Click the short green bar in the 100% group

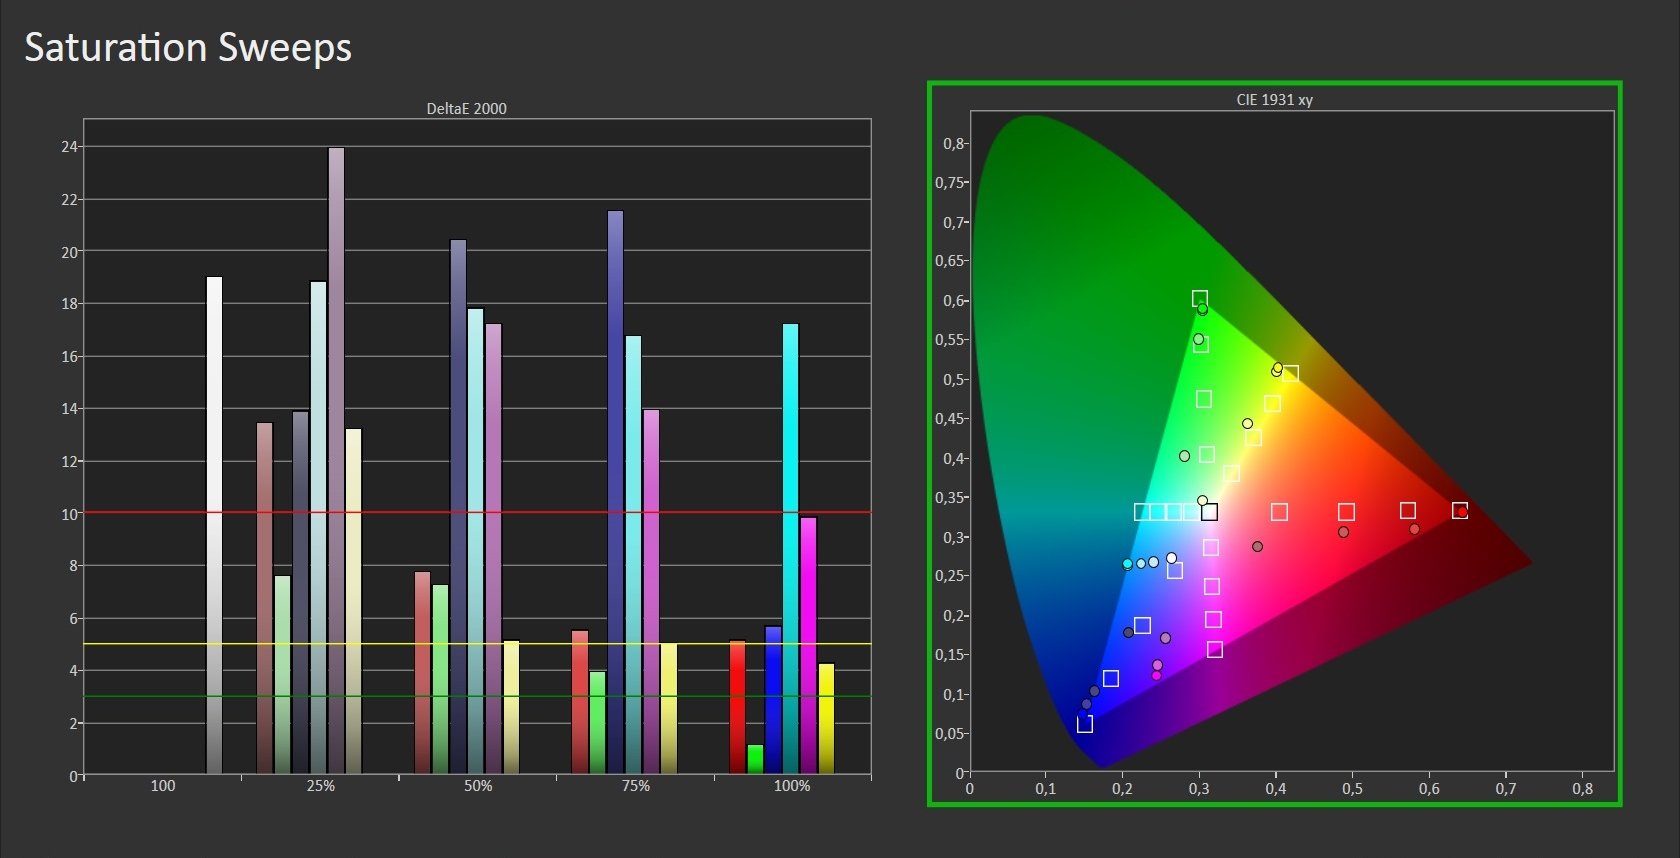pyautogui.click(x=755, y=759)
